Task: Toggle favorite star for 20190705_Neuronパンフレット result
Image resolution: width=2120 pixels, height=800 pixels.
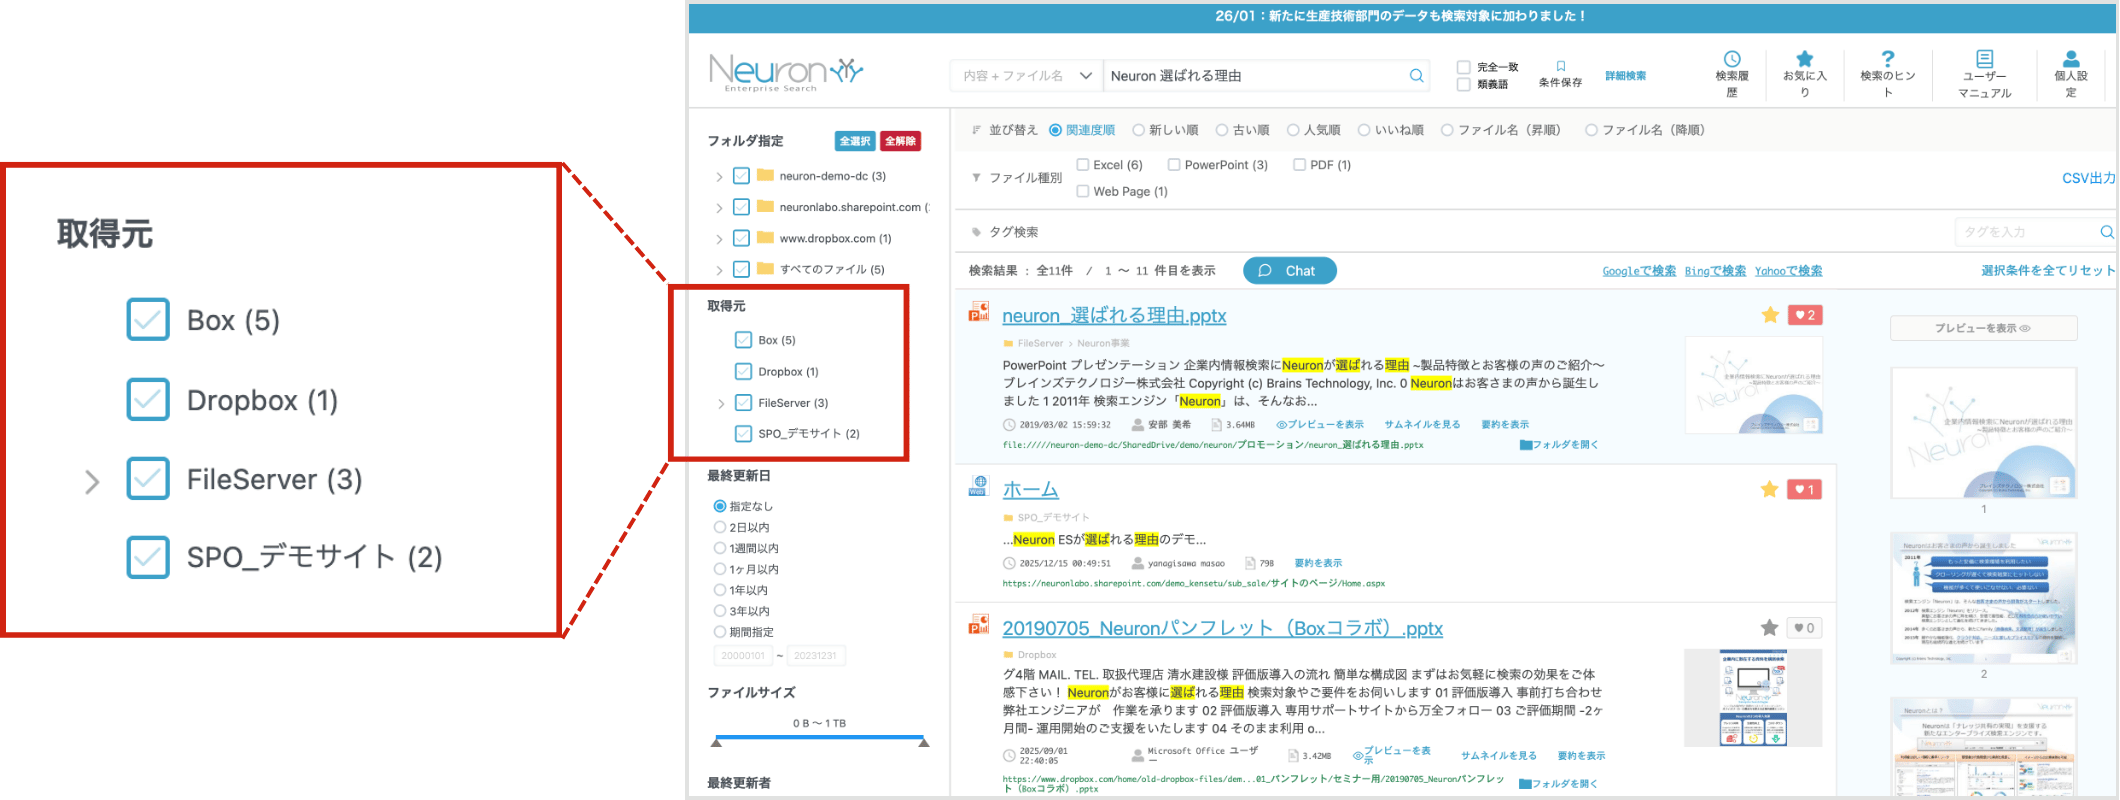Action: (x=1770, y=628)
